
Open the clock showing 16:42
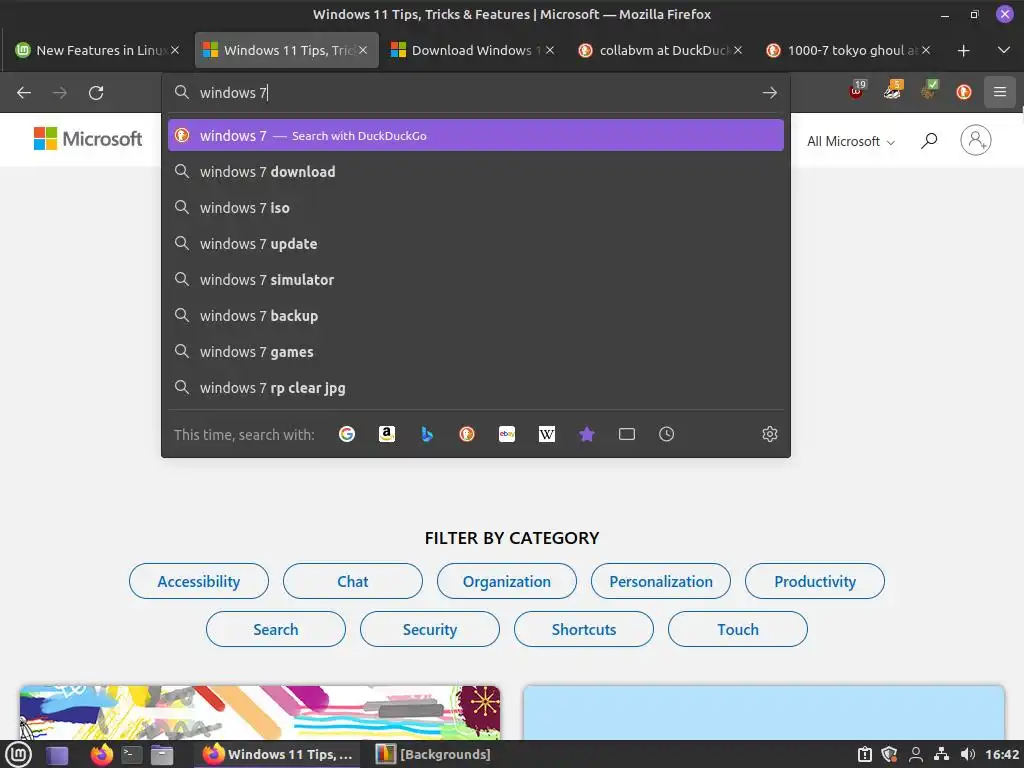pos(1002,755)
